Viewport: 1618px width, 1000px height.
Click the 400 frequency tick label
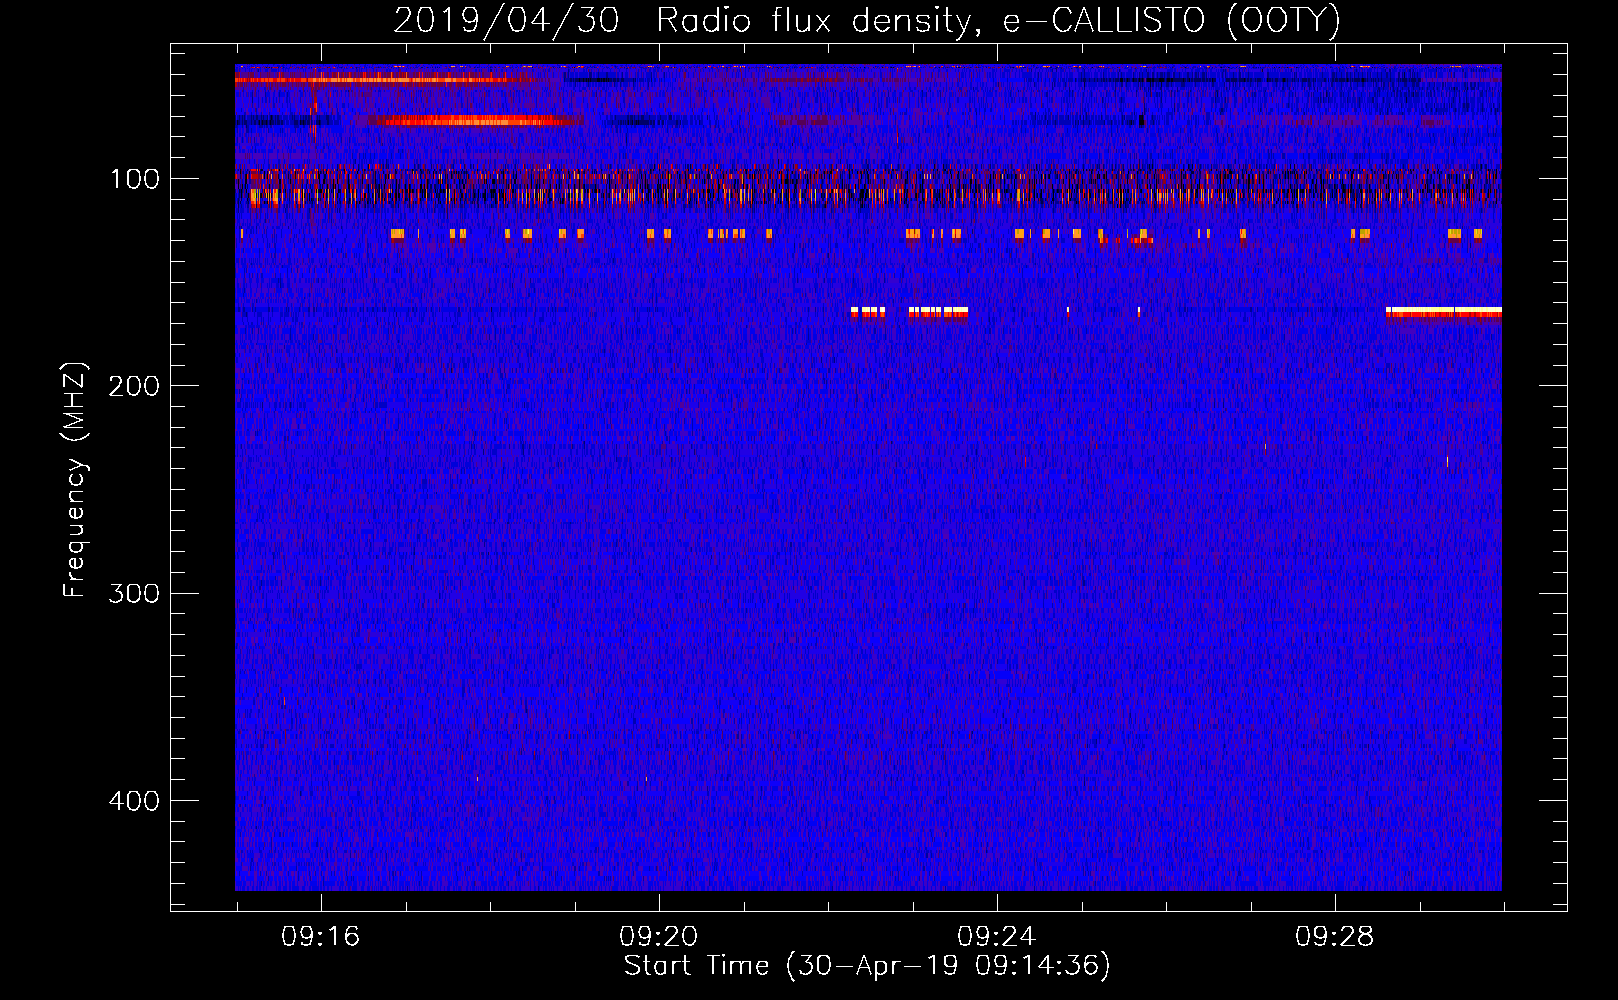134,801
